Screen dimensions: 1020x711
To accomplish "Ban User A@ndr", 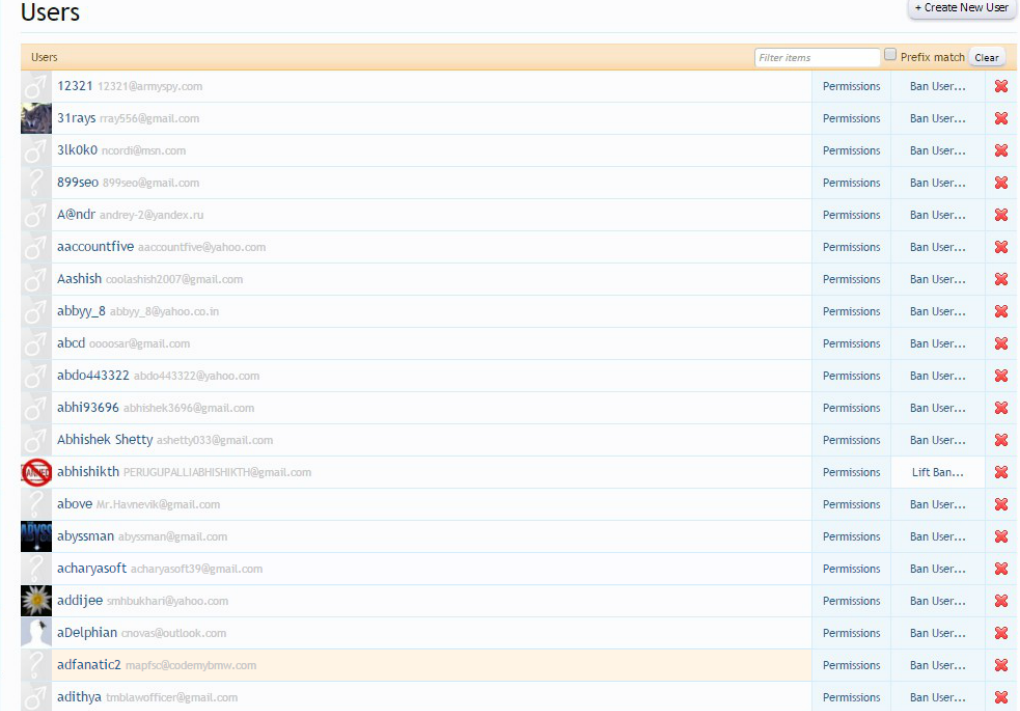I will pos(937,215).
